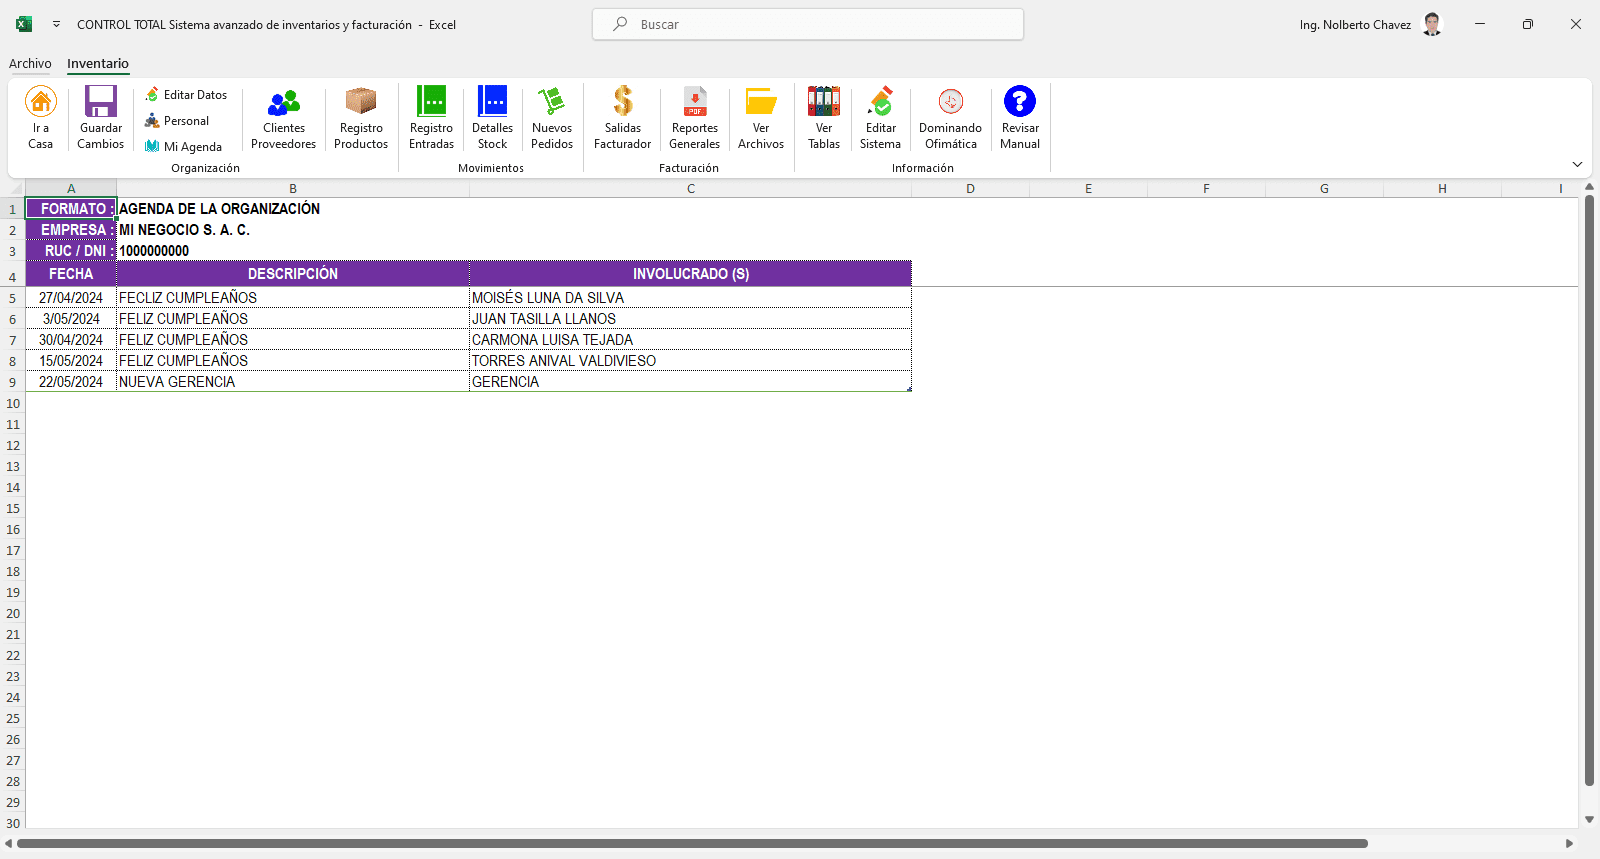The image size is (1600, 859).
Task: Show Detalles Stock
Action: click(x=492, y=117)
